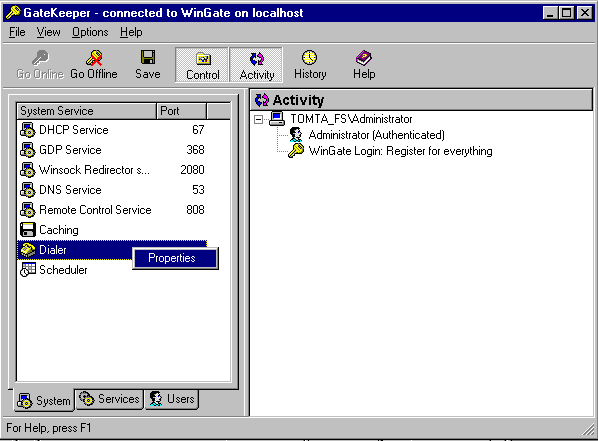
Task: Select WinGate Login: Register for everything entry
Action: click(x=400, y=151)
